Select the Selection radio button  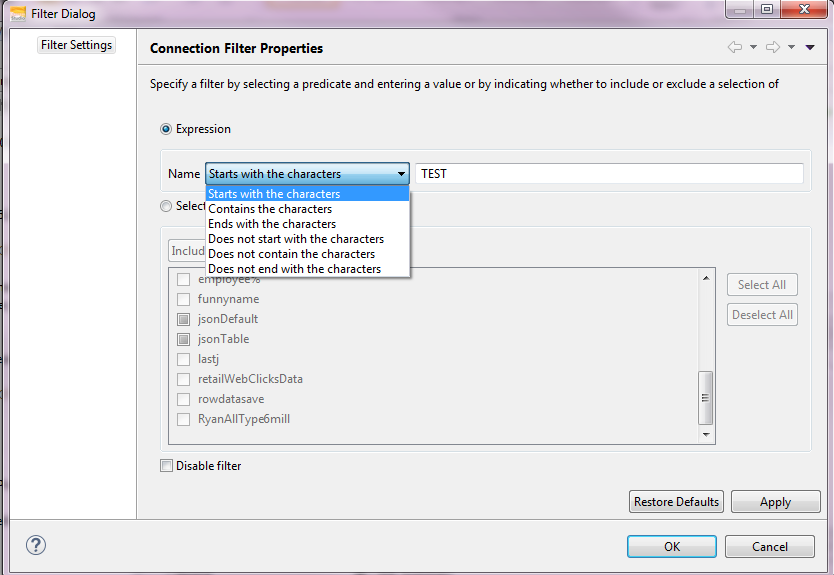tap(166, 206)
